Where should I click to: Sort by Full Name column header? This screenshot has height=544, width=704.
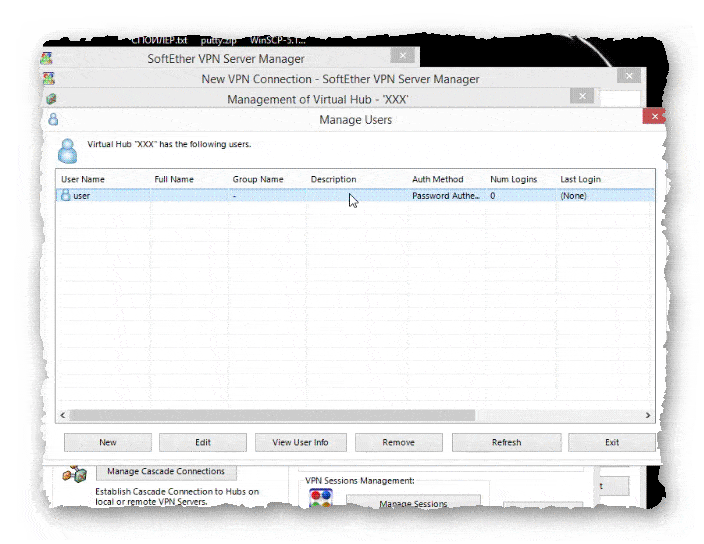click(x=174, y=179)
